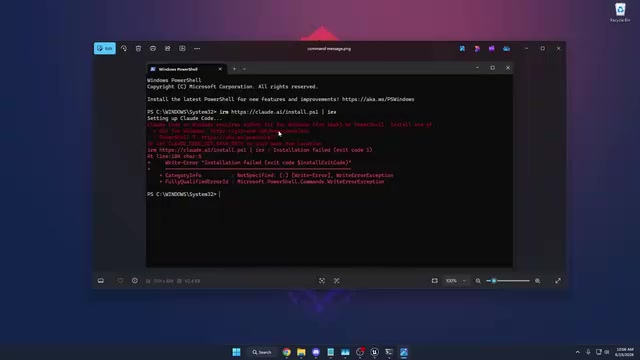Screen dimensions: 640x360
Task: Rotate the image with the rotate icon
Action: coord(124,49)
